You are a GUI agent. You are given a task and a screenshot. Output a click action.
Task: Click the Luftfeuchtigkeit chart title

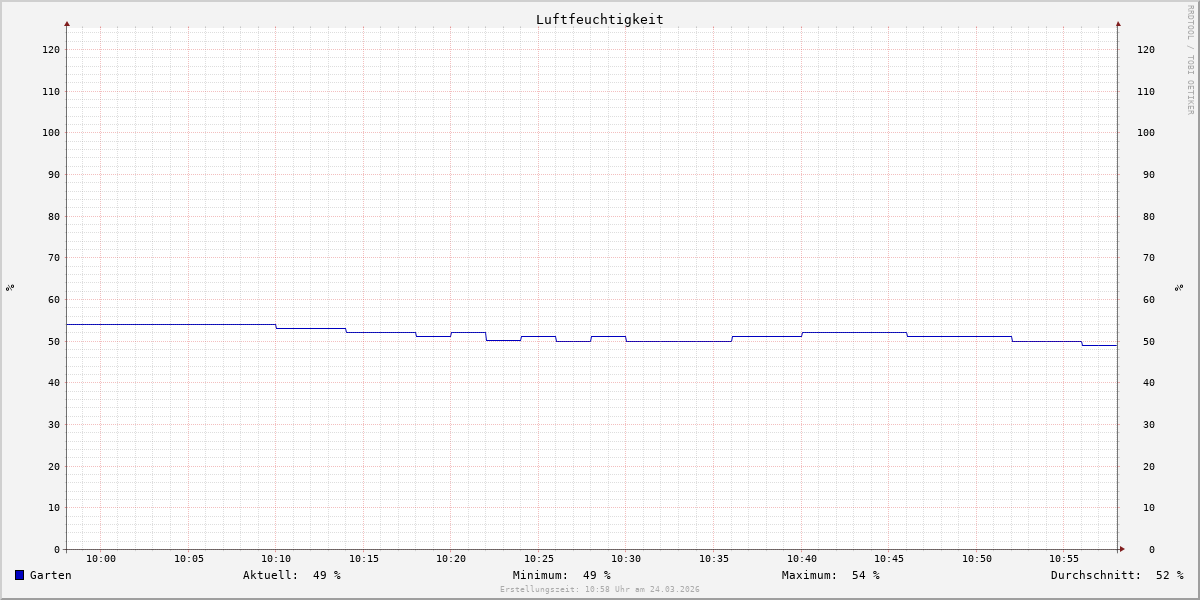[599, 19]
